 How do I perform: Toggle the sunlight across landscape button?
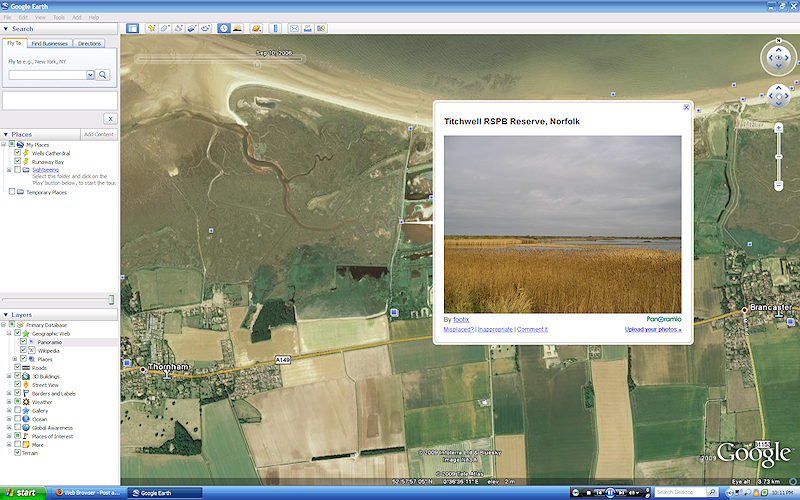[237, 29]
